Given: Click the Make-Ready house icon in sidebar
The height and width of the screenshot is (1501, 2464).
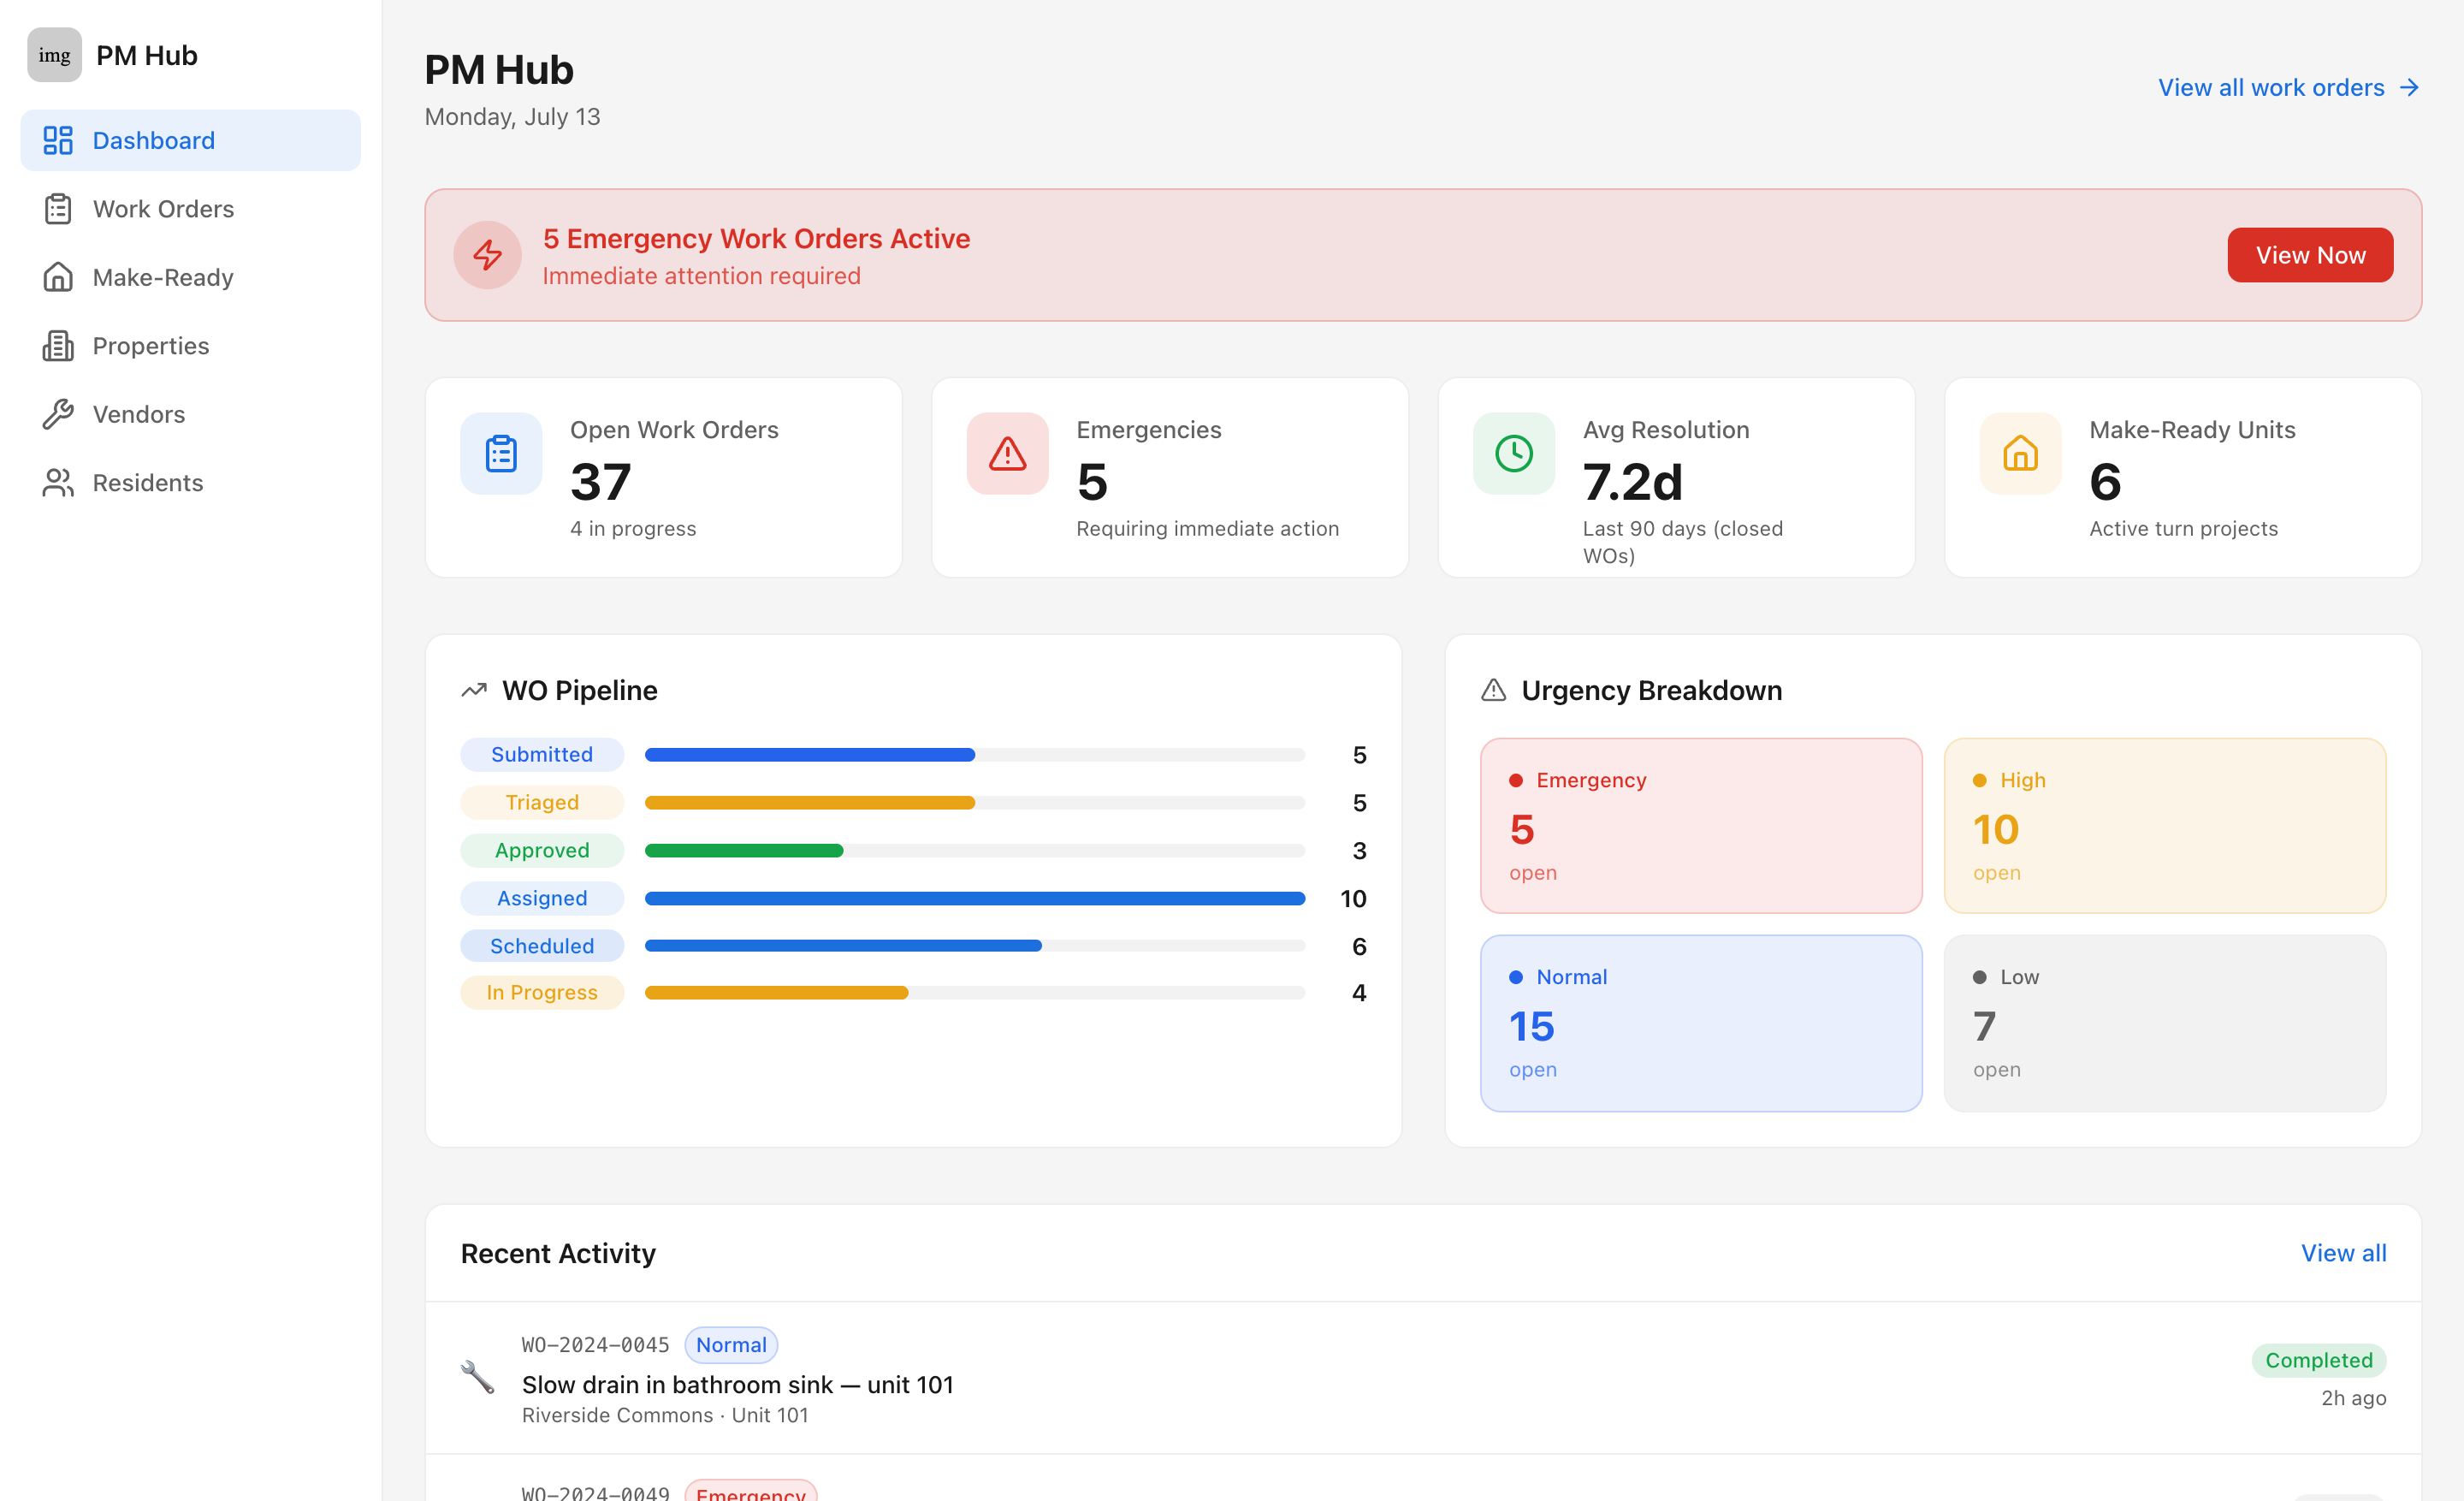Looking at the screenshot, I should coord(58,277).
